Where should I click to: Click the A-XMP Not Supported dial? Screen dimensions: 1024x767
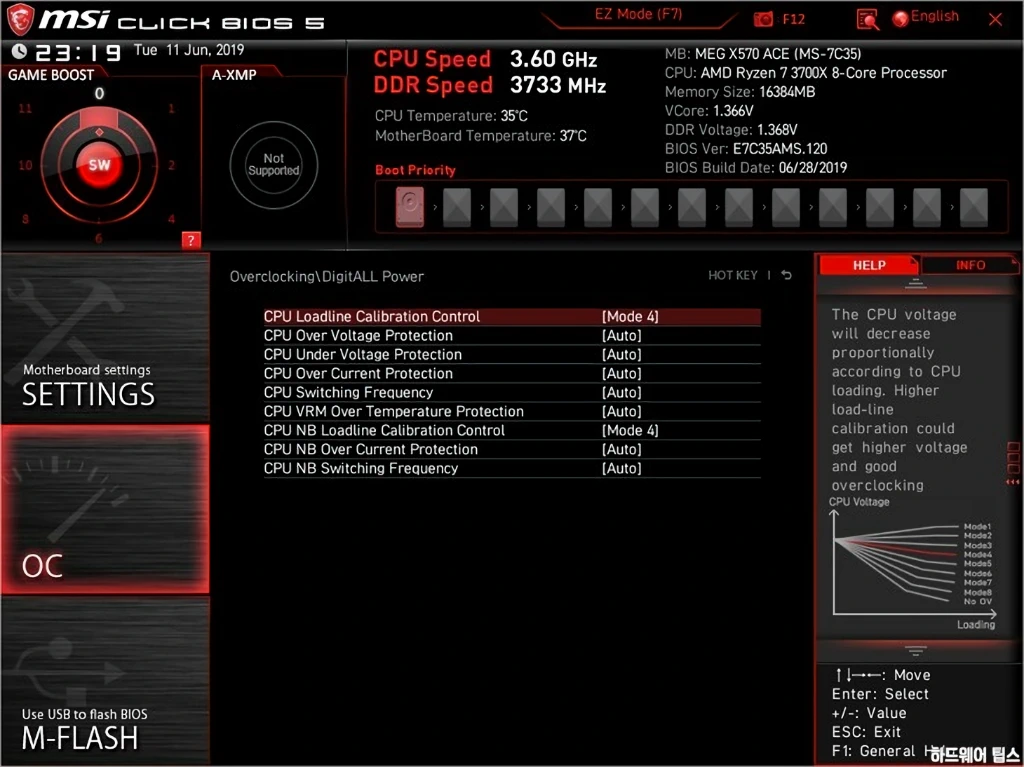click(274, 165)
